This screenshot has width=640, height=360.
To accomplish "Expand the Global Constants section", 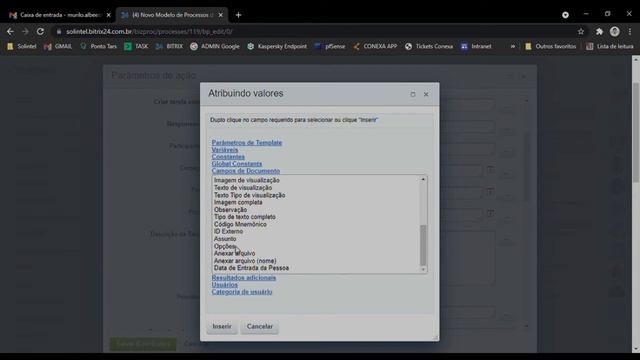I will [237, 164].
